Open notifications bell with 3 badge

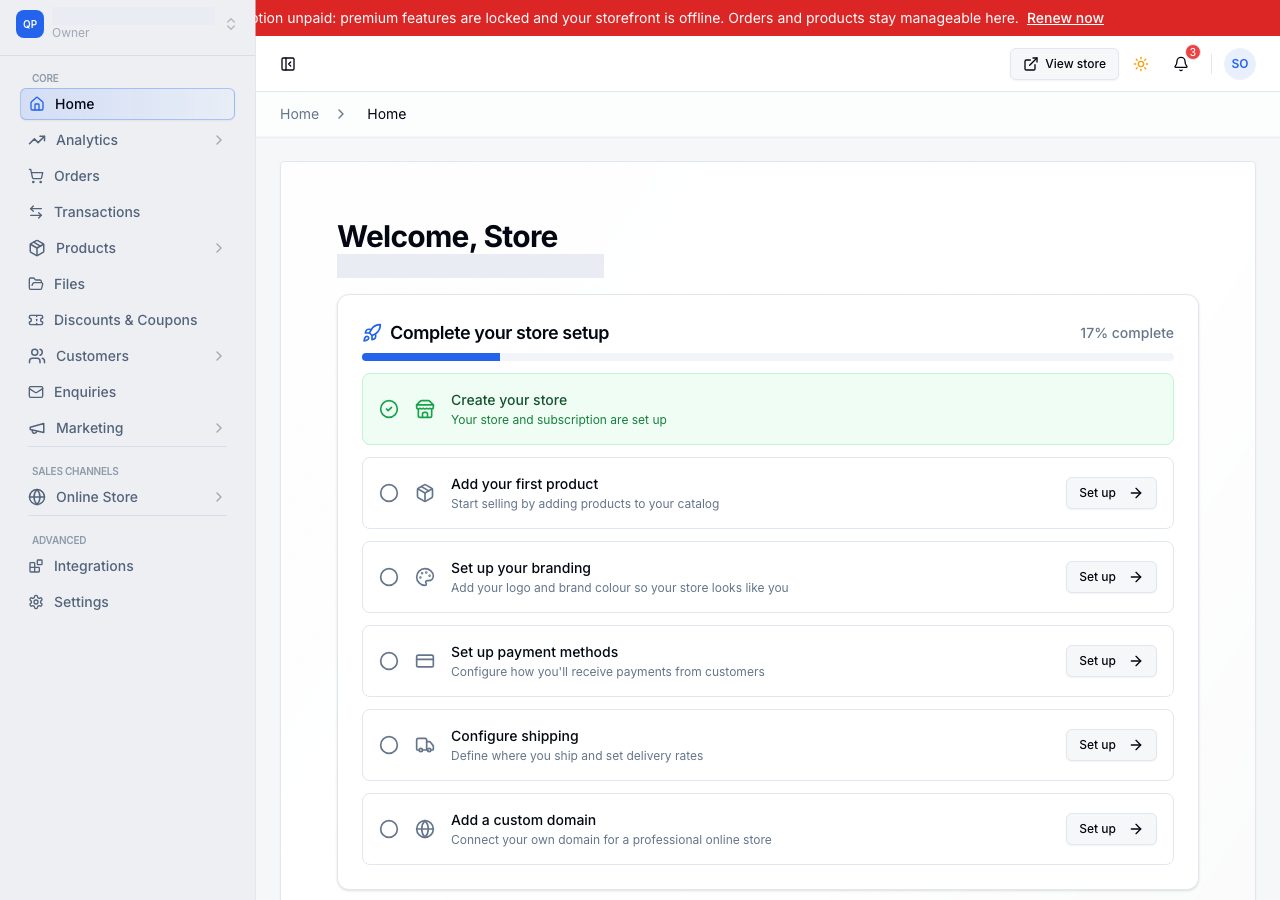(1181, 64)
